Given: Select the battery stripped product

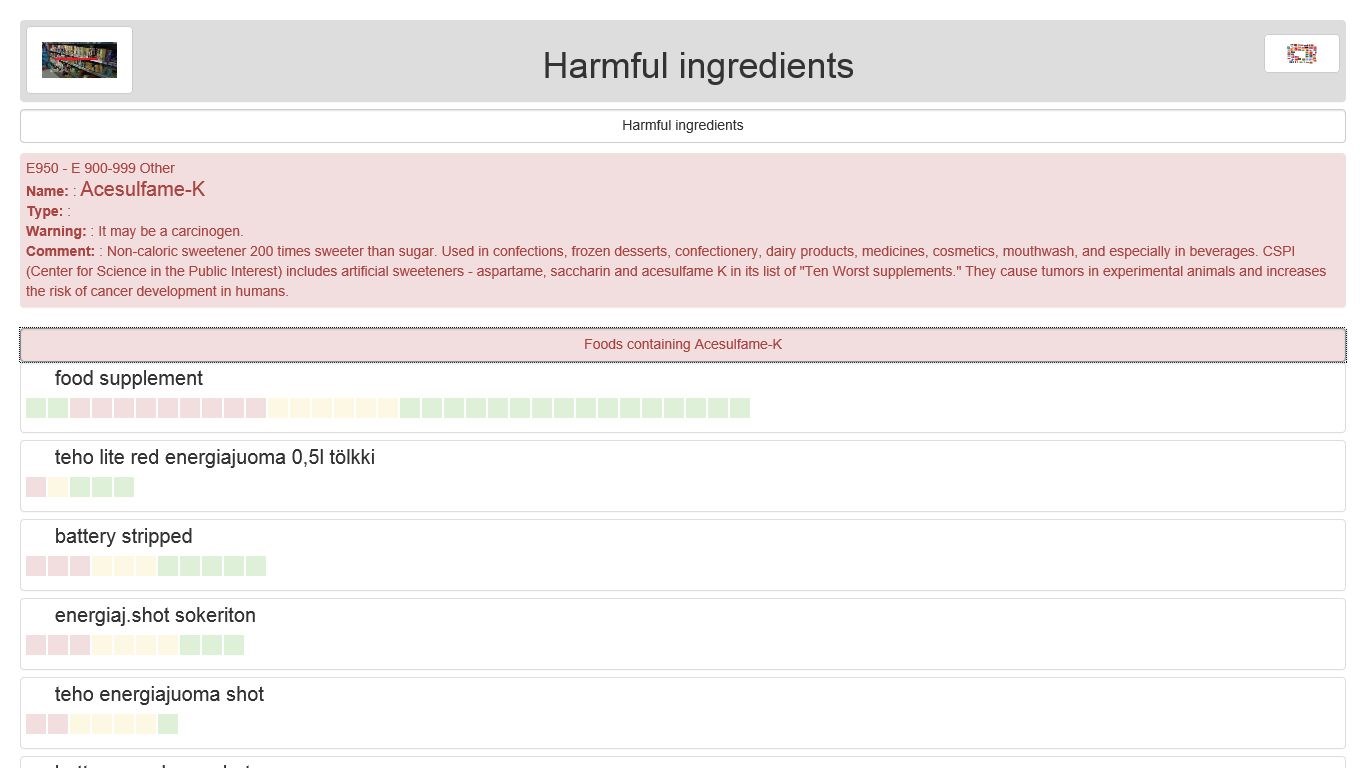Looking at the screenshot, I should pos(124,536).
